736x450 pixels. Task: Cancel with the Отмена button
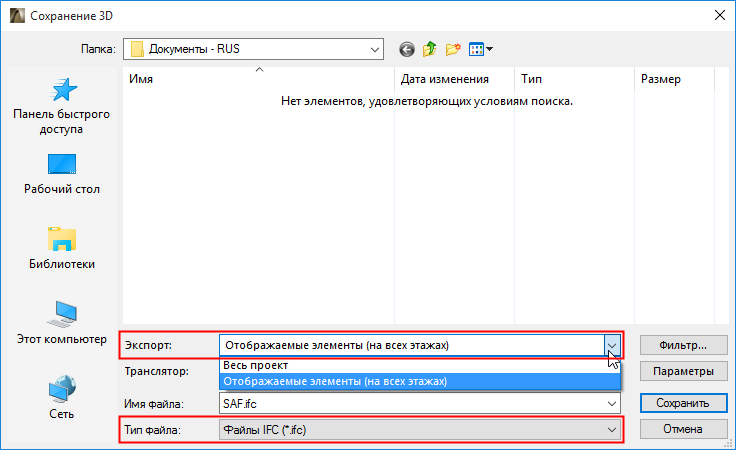click(683, 429)
